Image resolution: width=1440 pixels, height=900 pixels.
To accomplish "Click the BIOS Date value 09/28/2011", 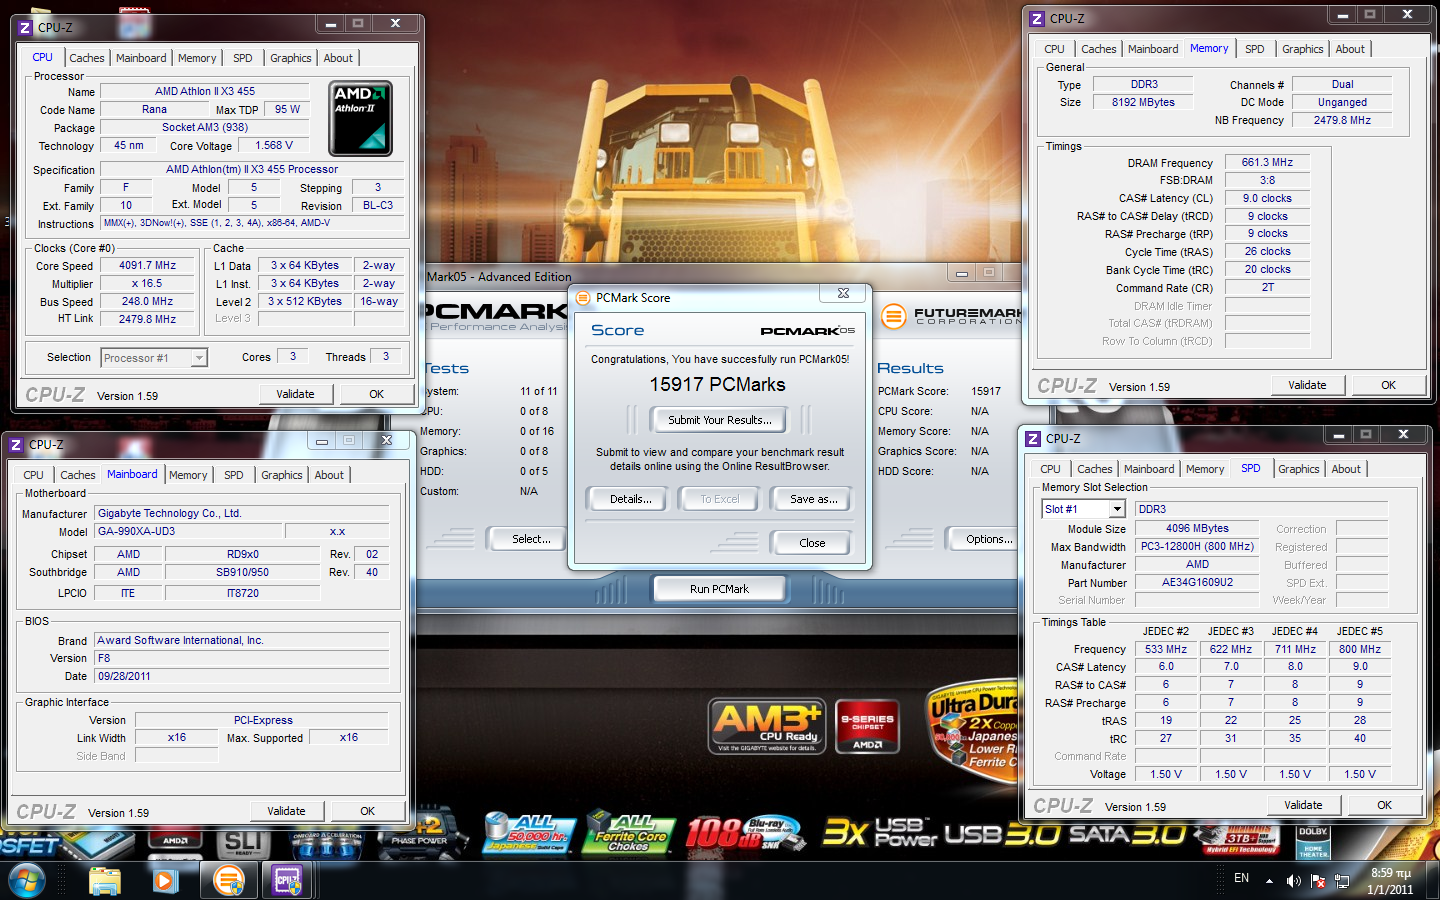I will click(241, 676).
